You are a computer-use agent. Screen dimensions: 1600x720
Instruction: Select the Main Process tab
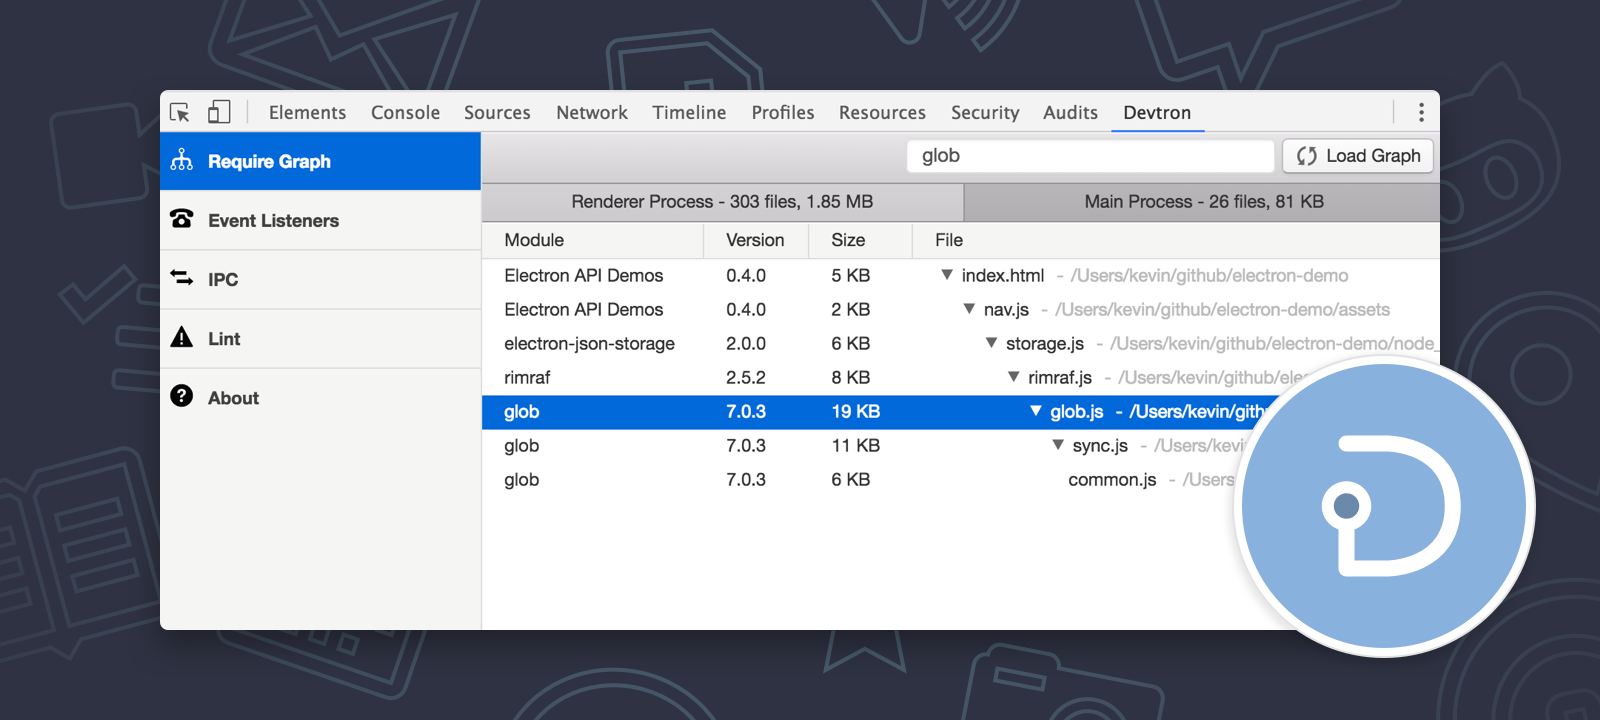[x=1203, y=202]
